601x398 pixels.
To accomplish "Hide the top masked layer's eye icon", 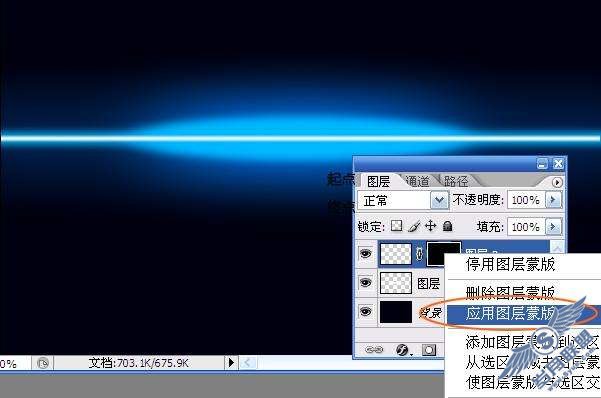I will 366,253.
